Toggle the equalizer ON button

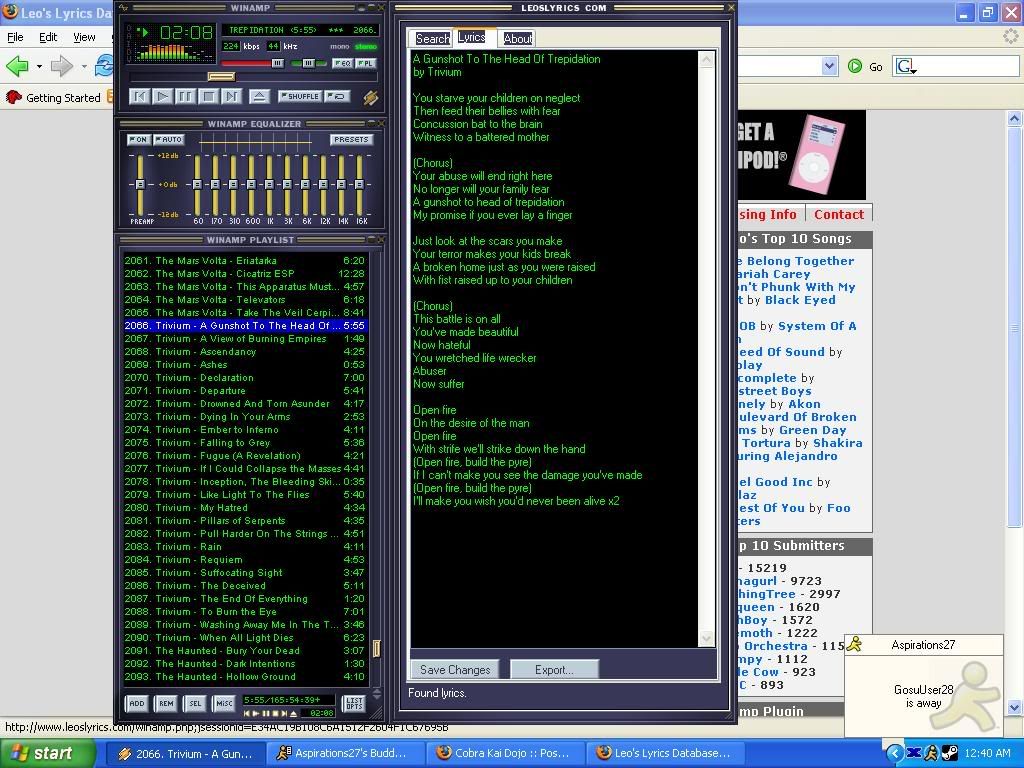138,140
